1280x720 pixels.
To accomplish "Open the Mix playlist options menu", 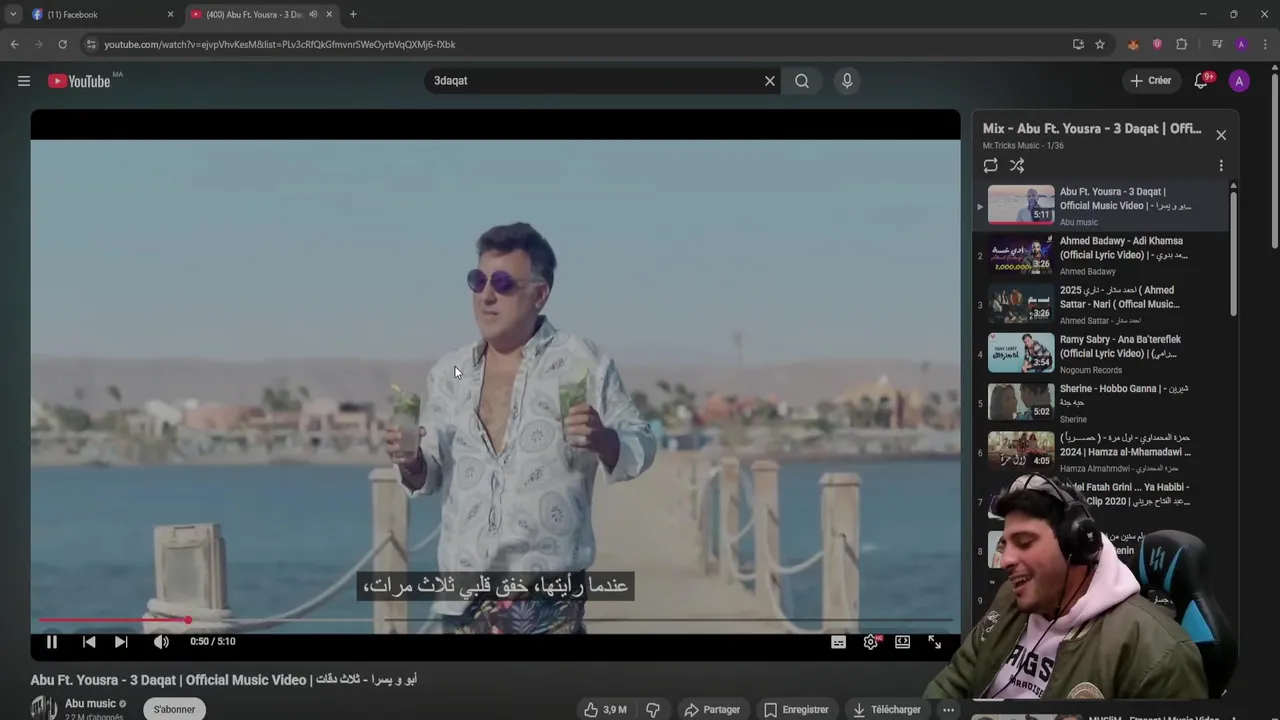I will pos(1221,166).
